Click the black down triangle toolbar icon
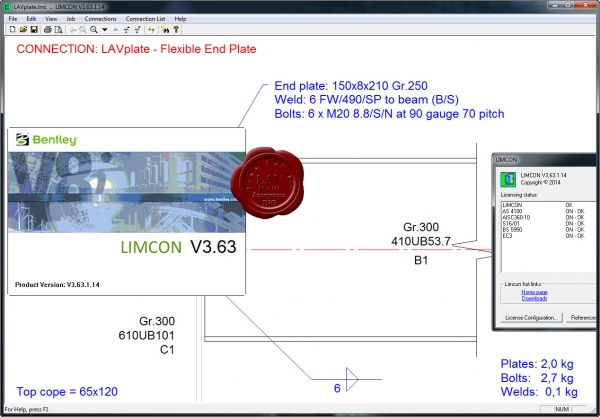The image size is (600, 417). coord(104,29)
